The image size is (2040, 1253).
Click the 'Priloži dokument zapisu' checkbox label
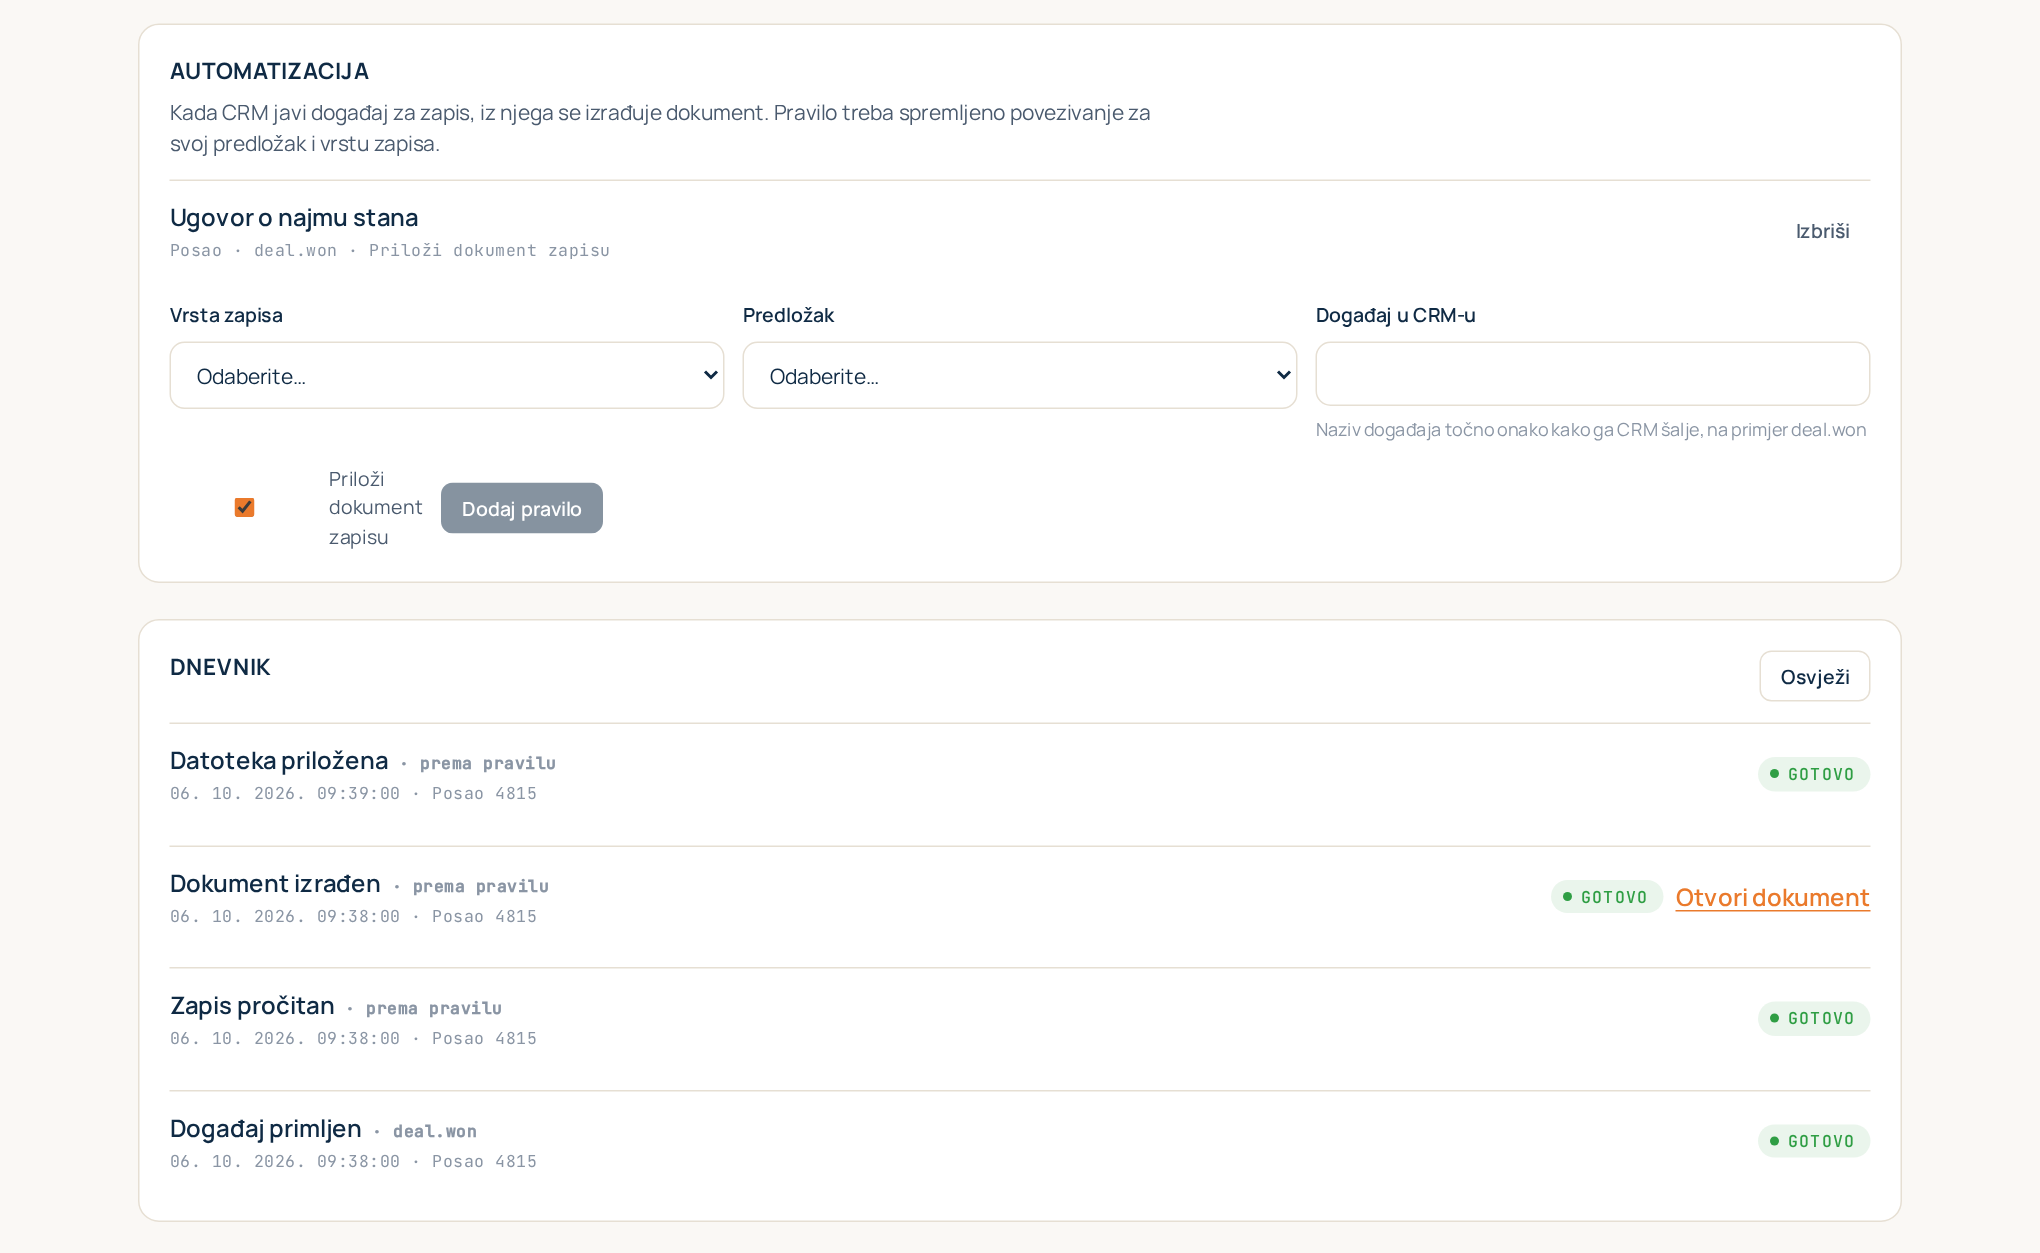point(375,508)
